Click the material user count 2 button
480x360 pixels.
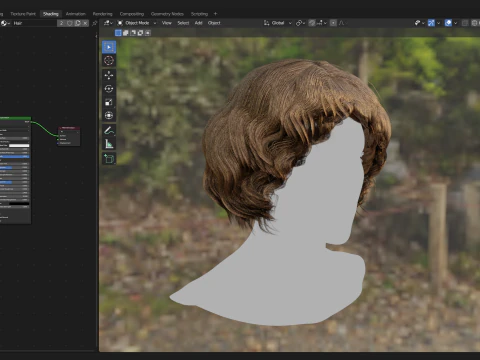61,23
